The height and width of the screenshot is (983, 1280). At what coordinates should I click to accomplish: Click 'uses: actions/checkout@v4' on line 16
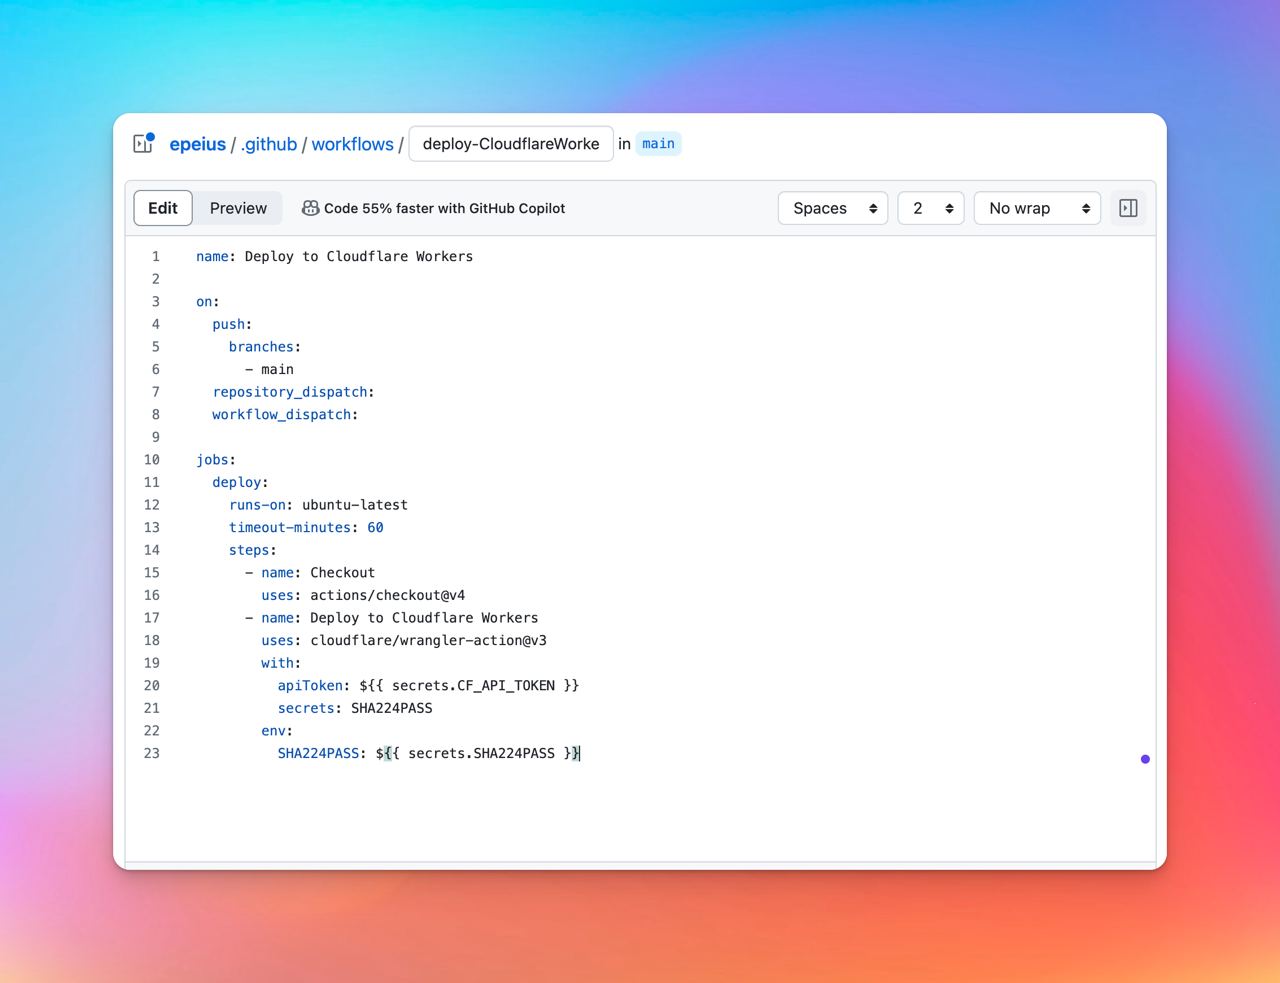click(363, 595)
